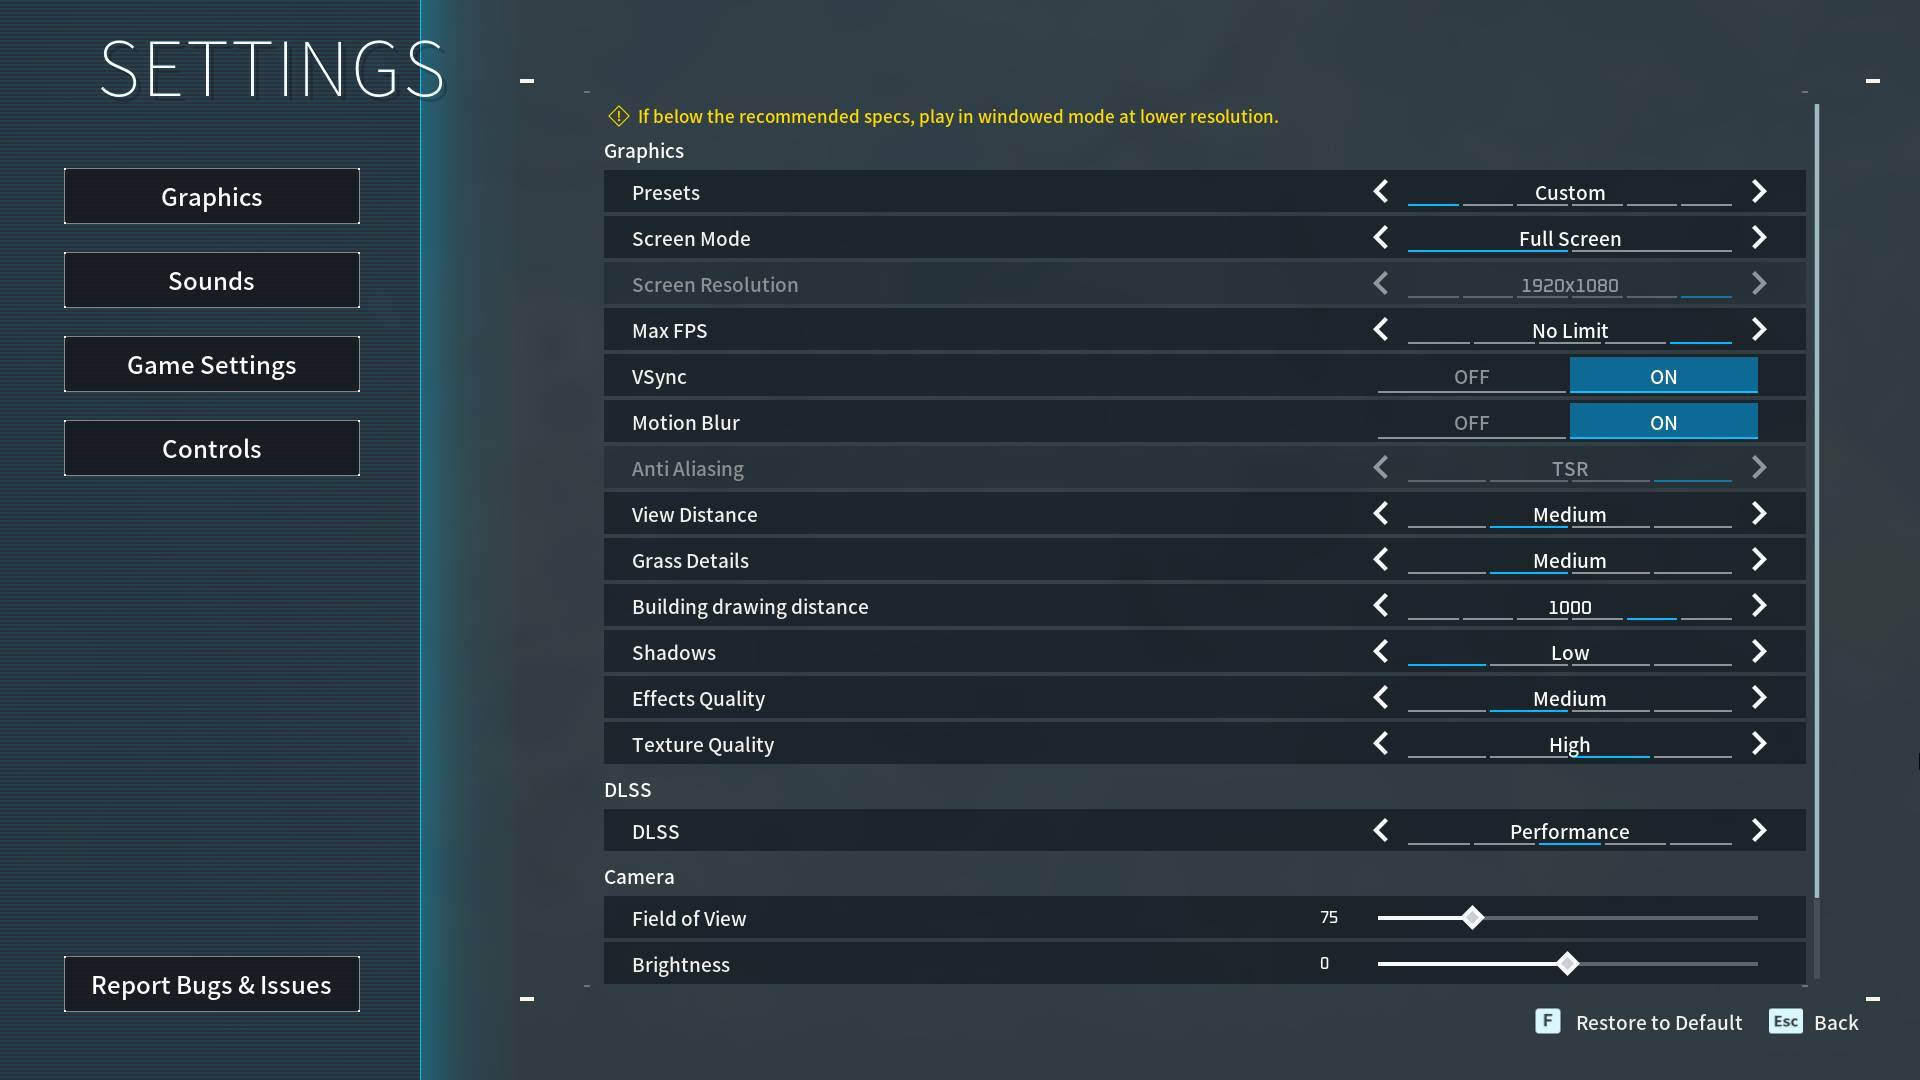Click the Building drawing distance value 1000
The height and width of the screenshot is (1080, 1920).
point(1570,607)
